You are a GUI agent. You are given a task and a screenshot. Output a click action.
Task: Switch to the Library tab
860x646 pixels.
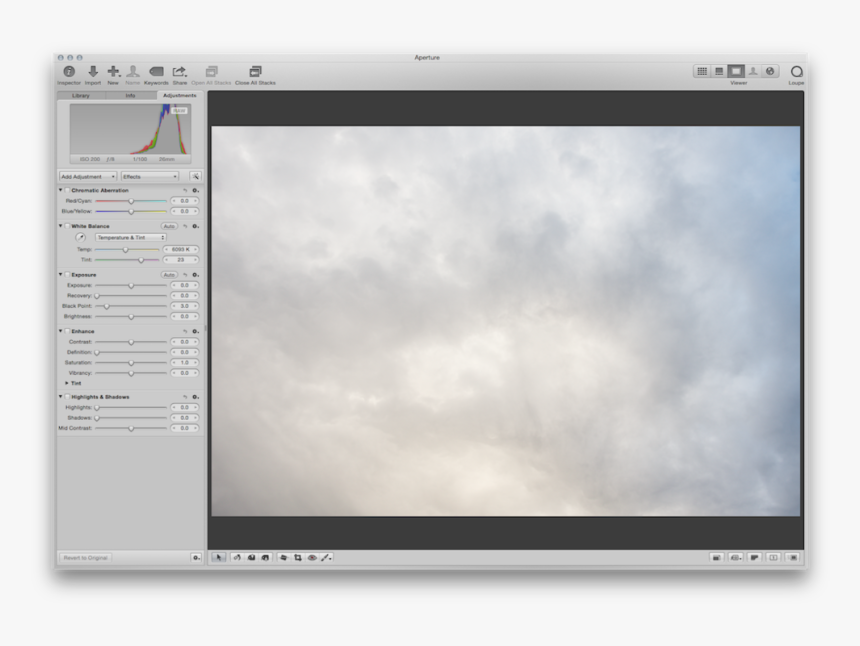(81, 95)
